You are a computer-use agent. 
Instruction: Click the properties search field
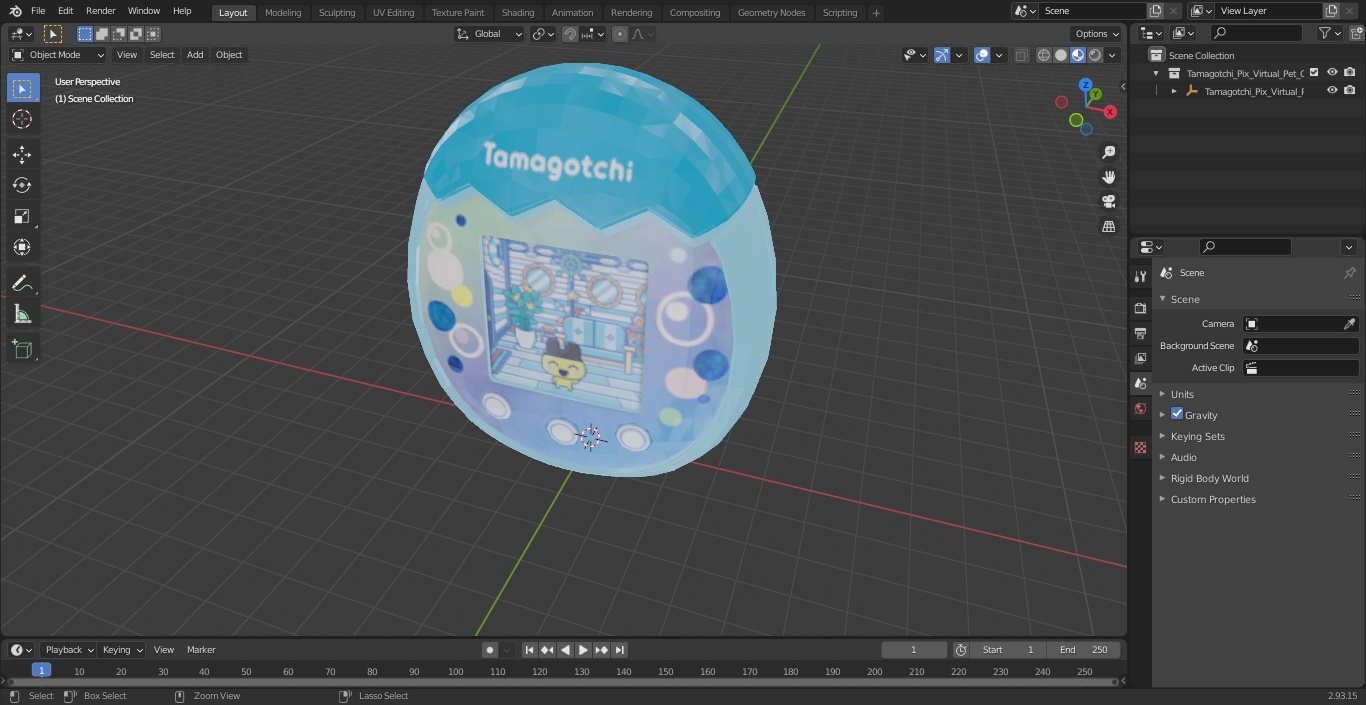(1245, 247)
